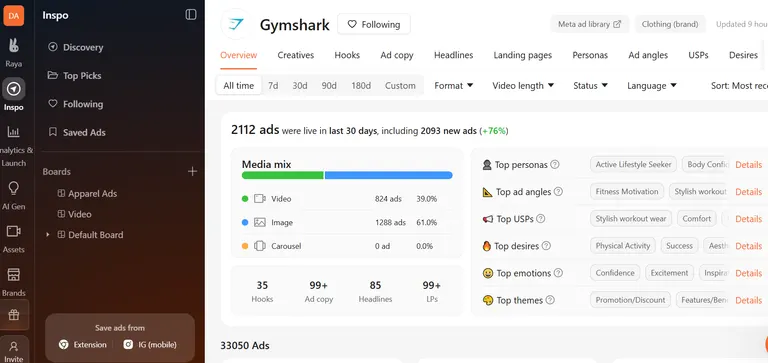Switch to Ad angles tab

pos(648,55)
